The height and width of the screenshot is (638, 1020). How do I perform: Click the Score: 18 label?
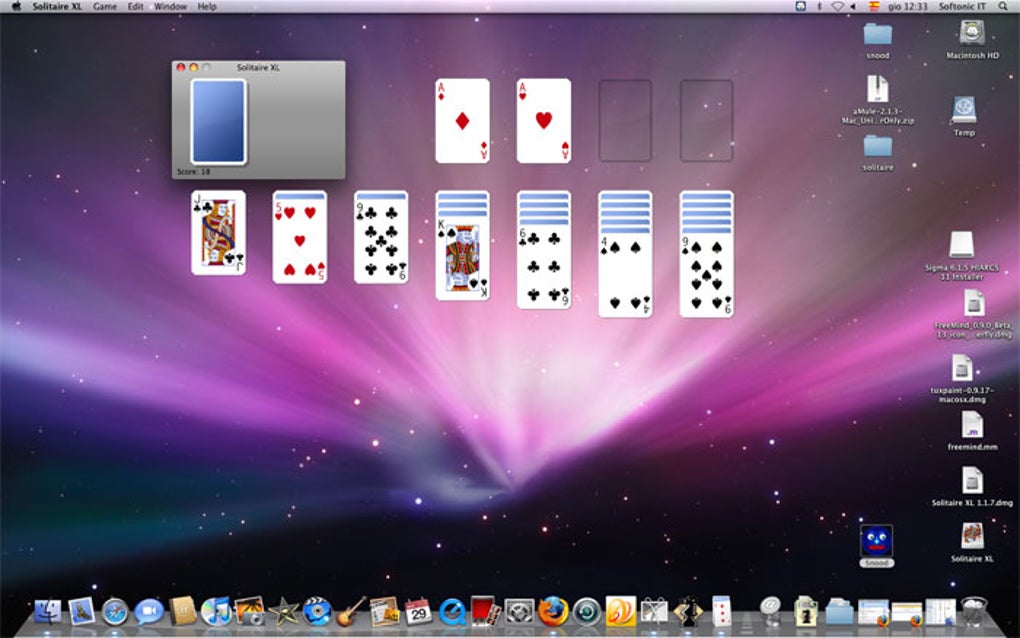click(x=193, y=172)
